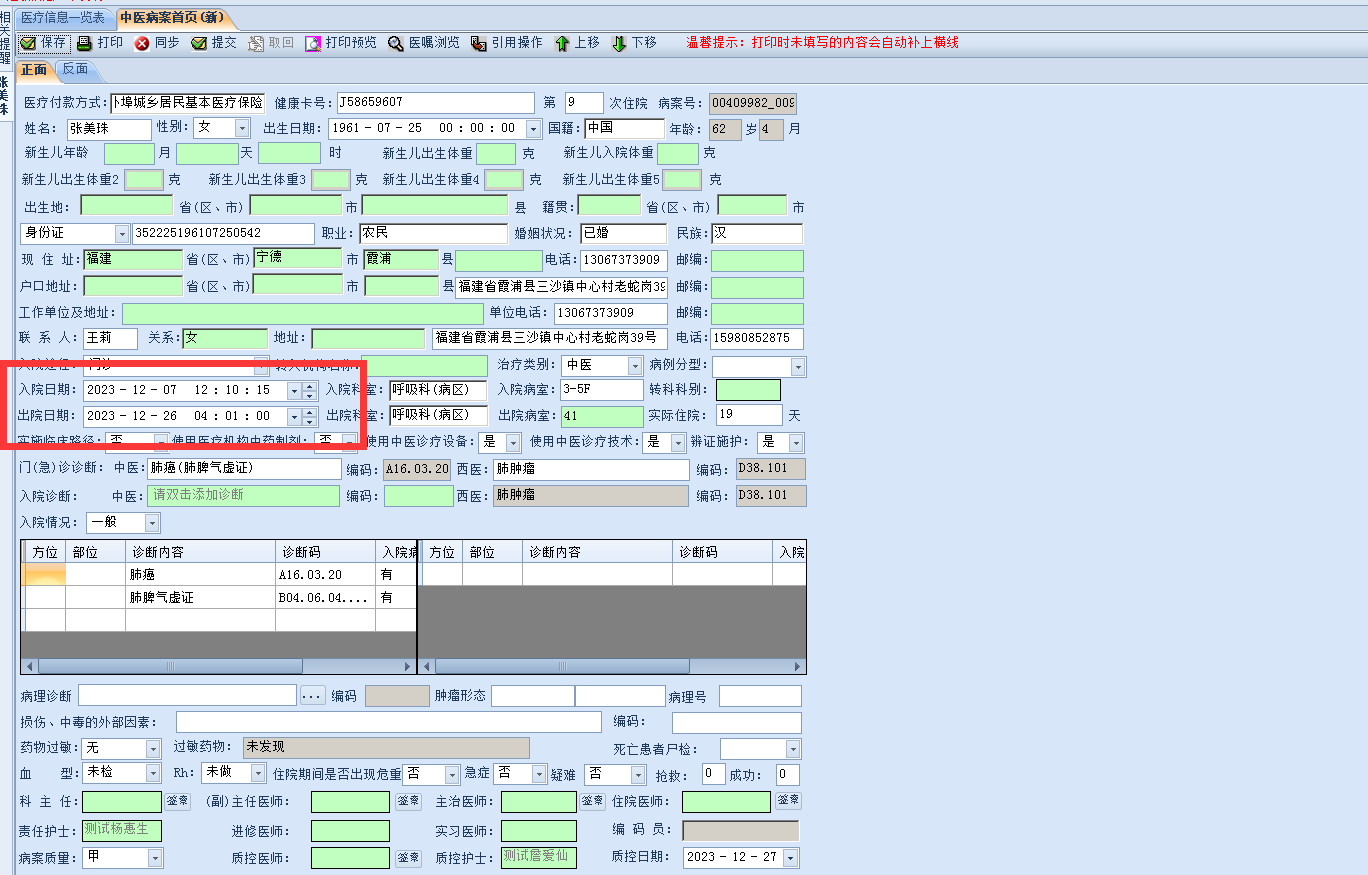Click 签章 button for (副)主任医师

[x=408, y=801]
